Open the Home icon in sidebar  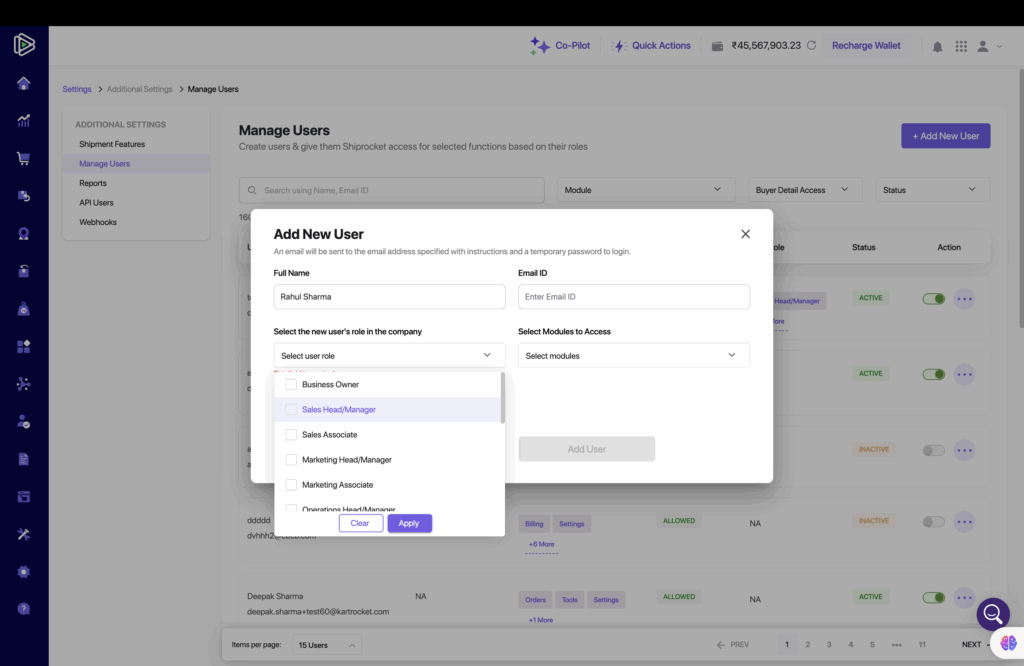click(x=23, y=83)
